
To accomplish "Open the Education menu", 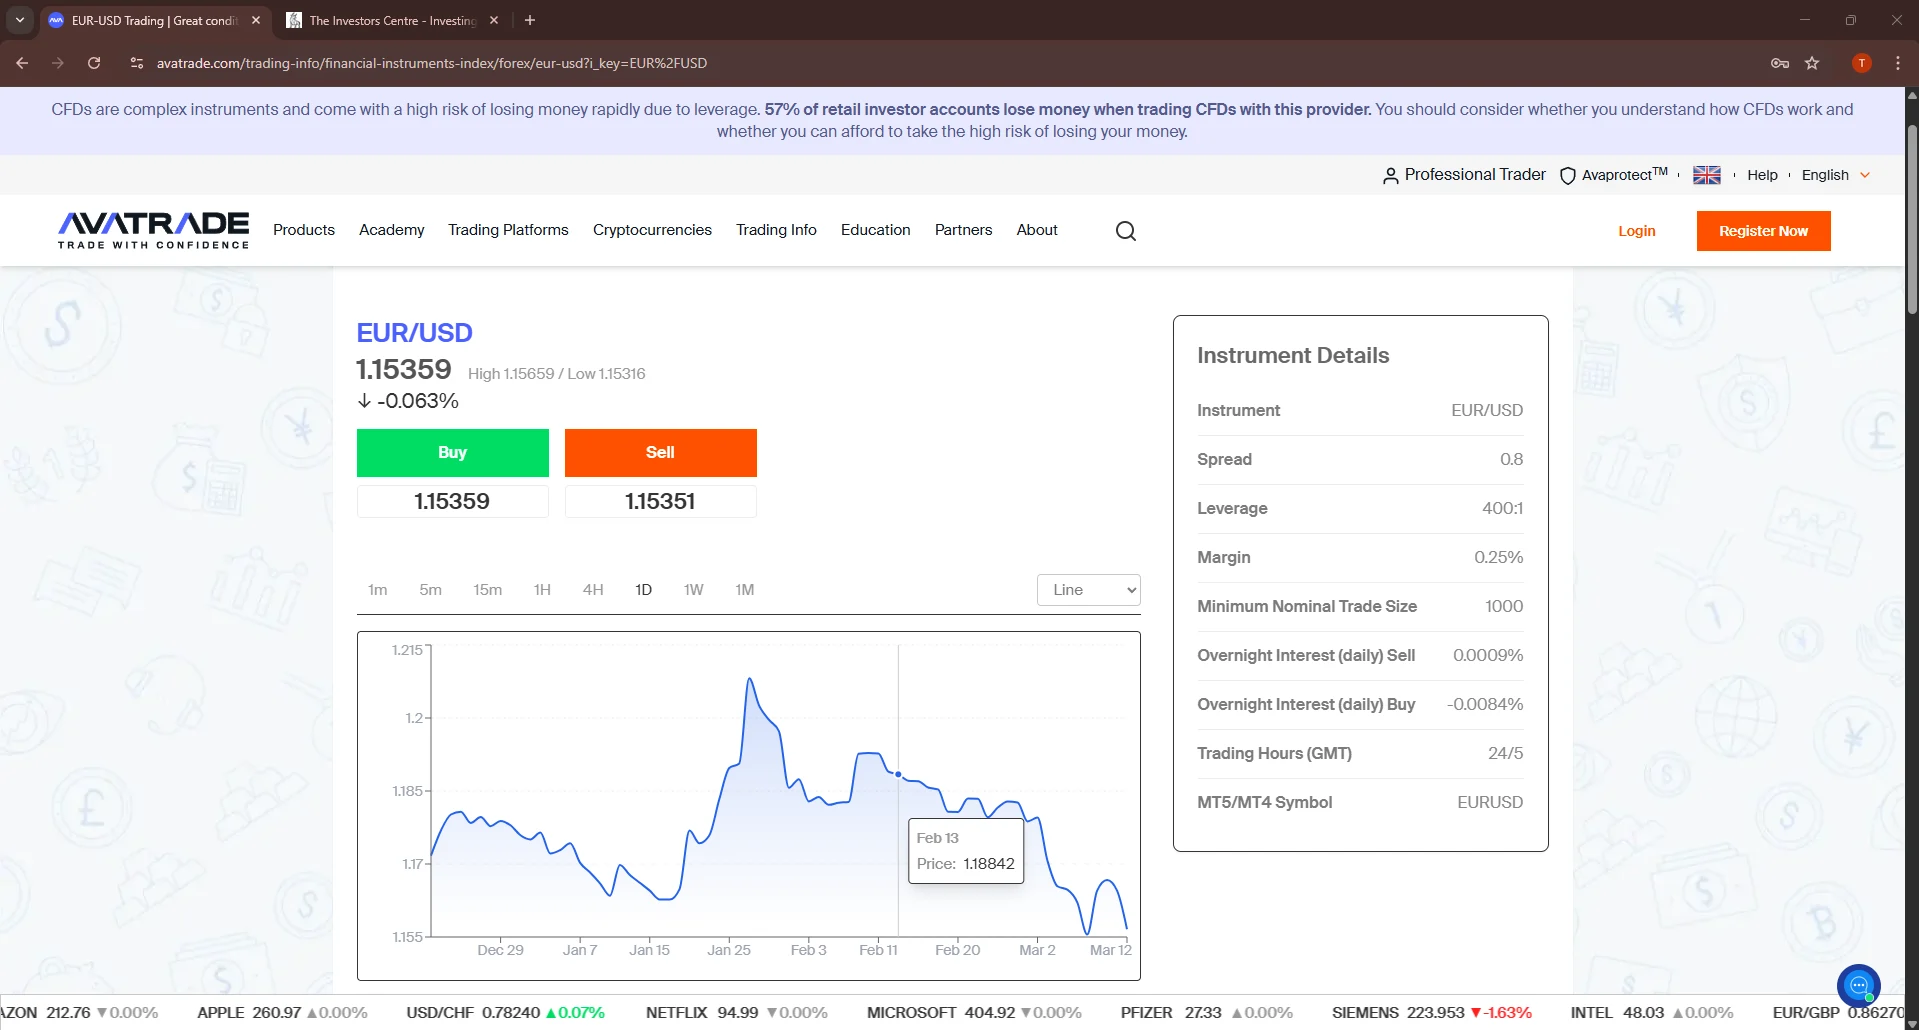I will (876, 230).
